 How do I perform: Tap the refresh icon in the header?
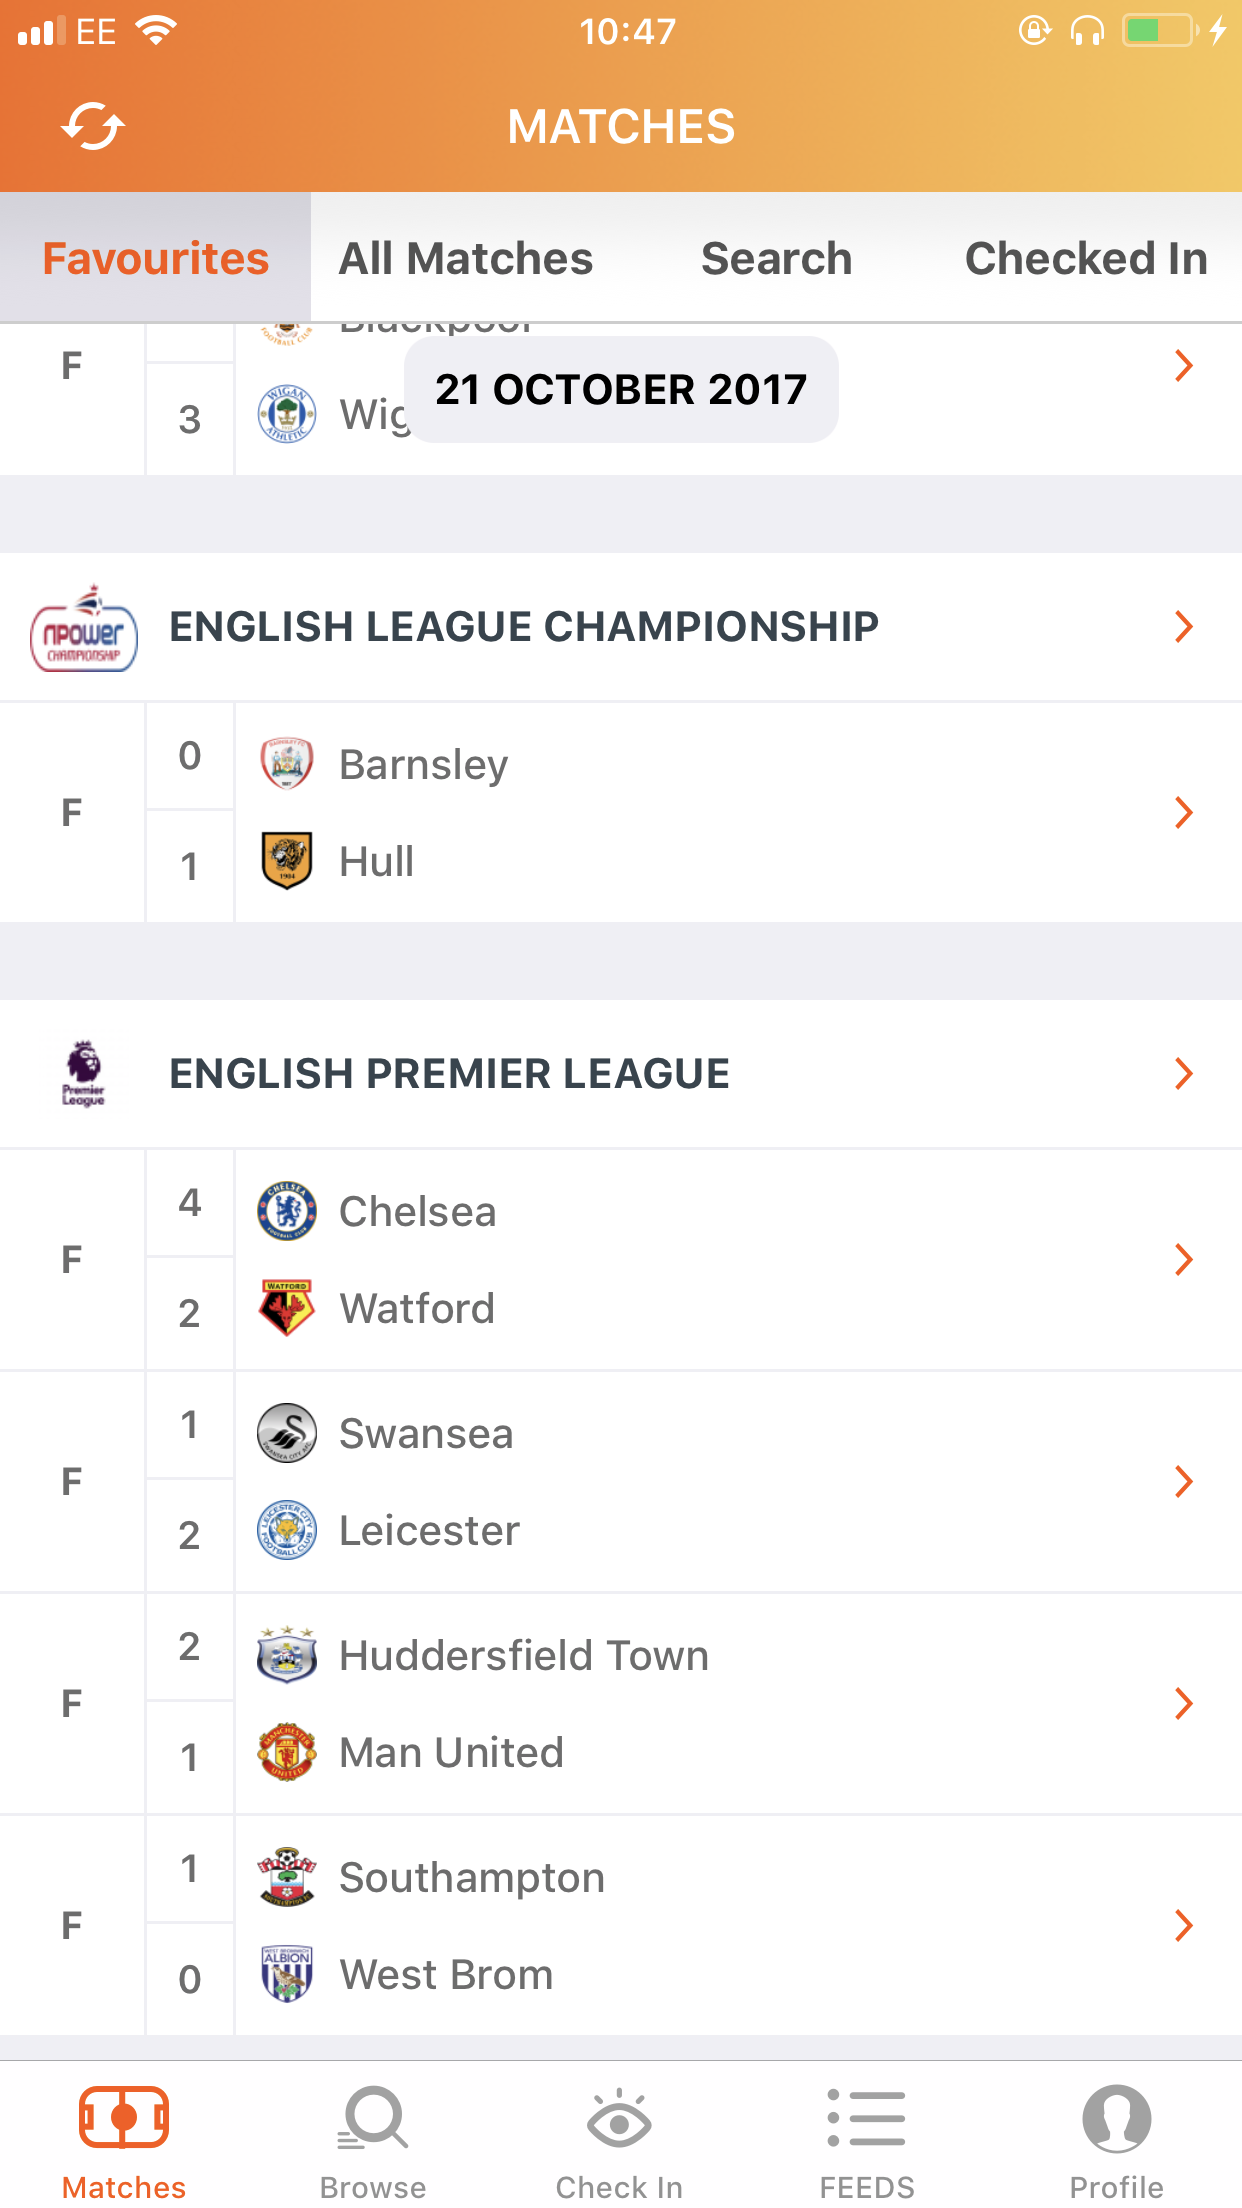[92, 127]
